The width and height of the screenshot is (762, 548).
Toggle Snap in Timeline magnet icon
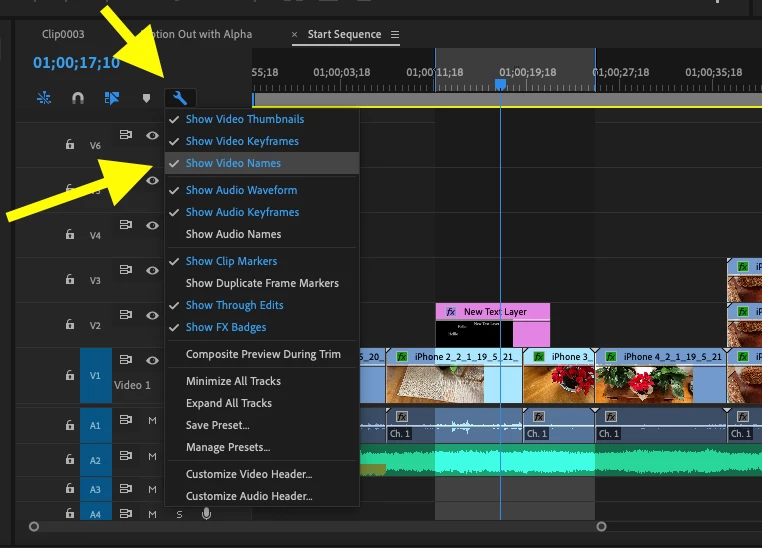(x=78, y=98)
